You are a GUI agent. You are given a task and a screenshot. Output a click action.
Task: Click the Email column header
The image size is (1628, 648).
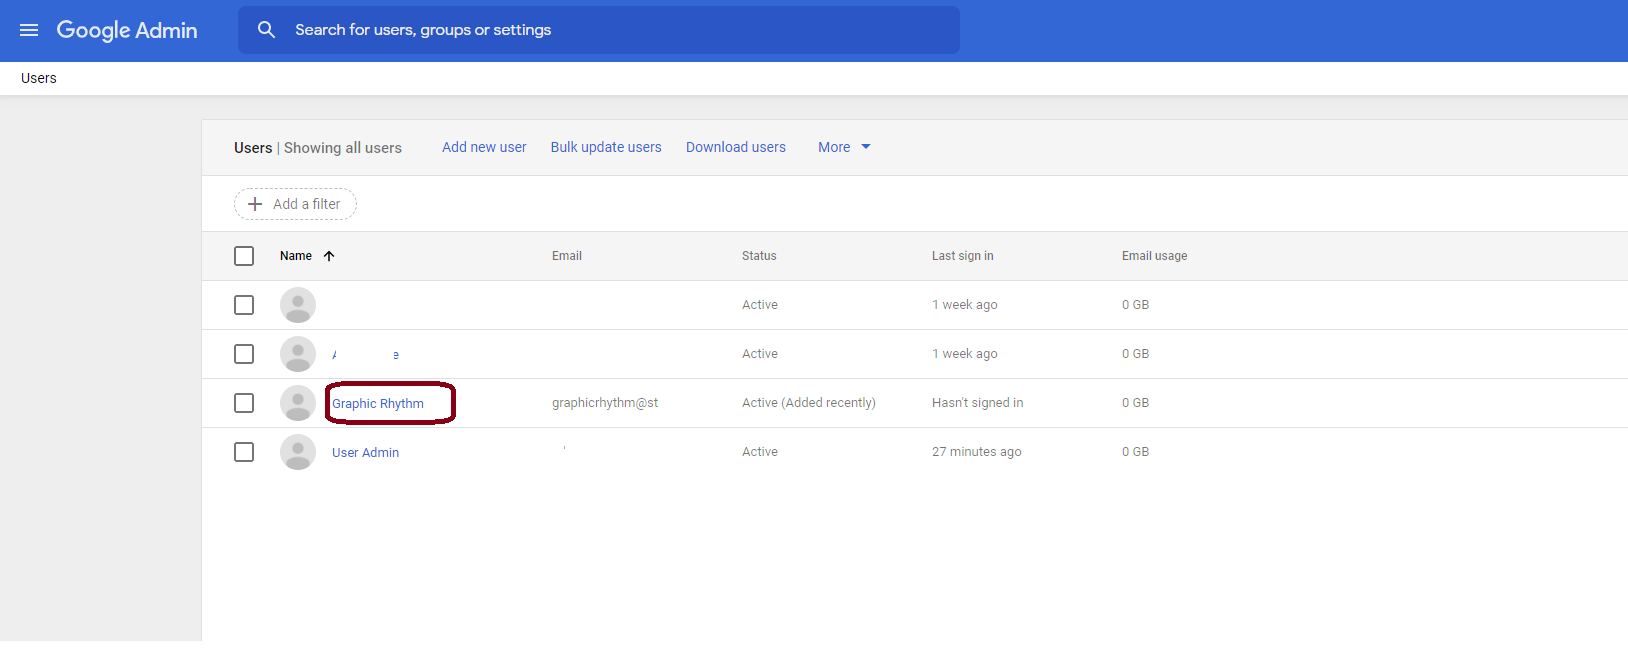tap(567, 256)
